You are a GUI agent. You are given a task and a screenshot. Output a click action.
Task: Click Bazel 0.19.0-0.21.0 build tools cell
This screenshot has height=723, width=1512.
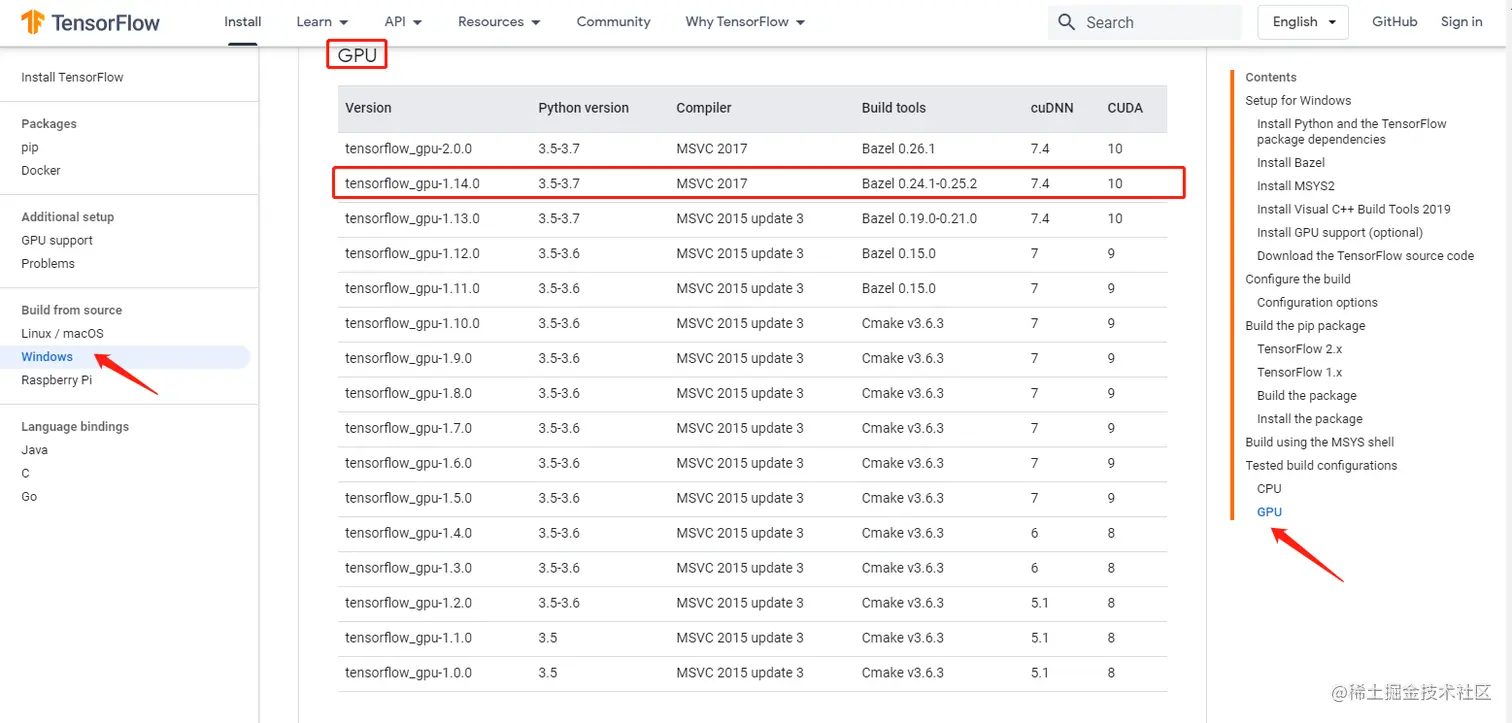919,218
